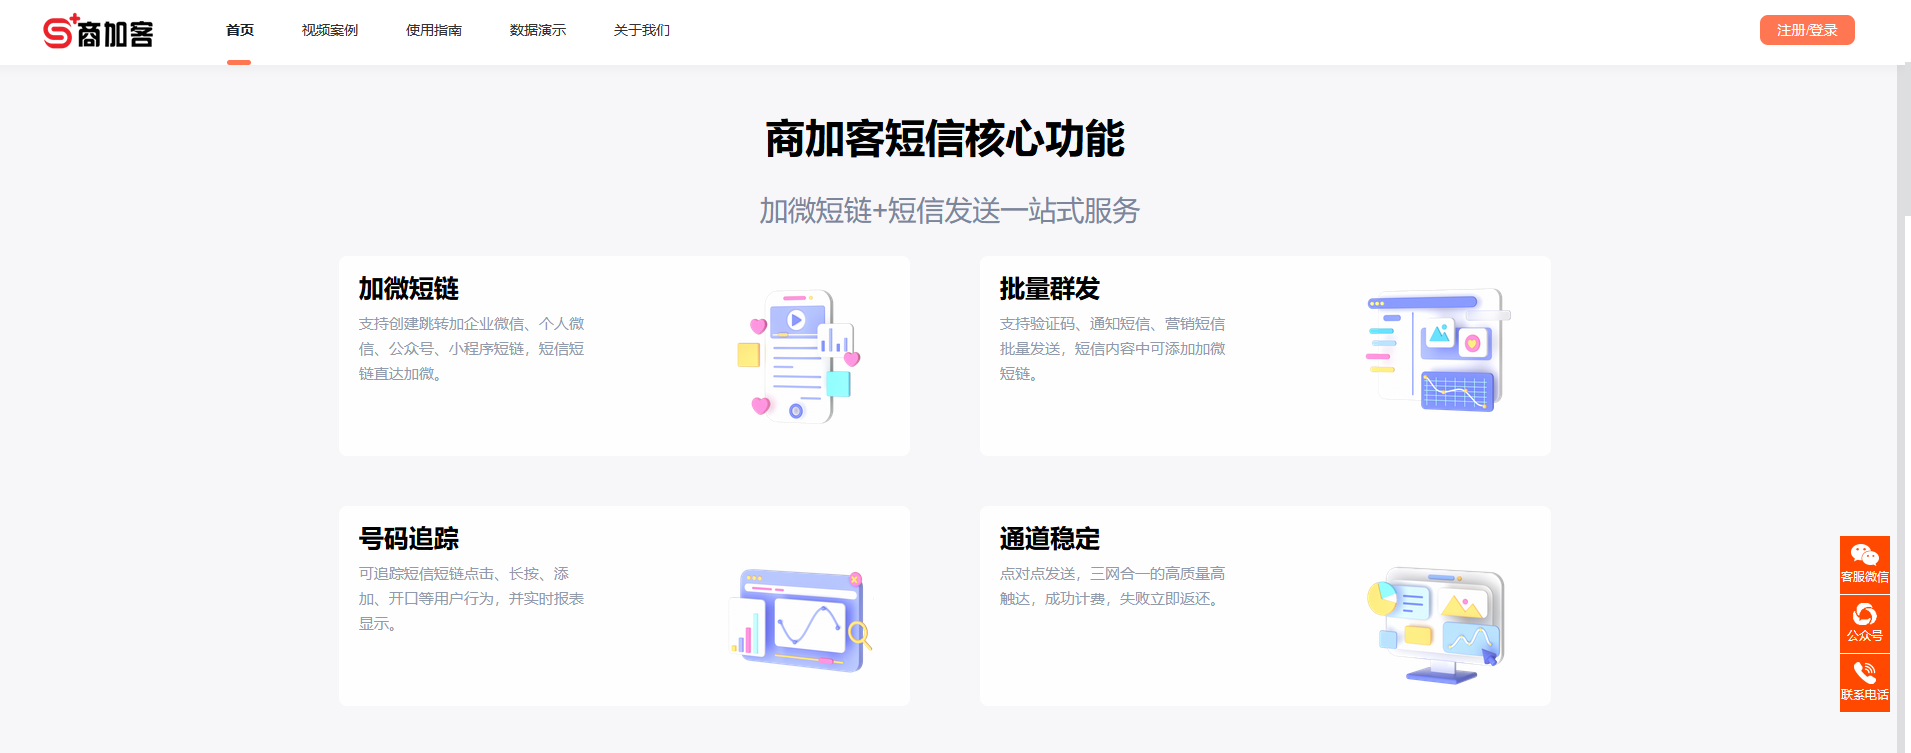The width and height of the screenshot is (1911, 753).
Task: Click the 加微短链 card heading
Action: [408, 289]
